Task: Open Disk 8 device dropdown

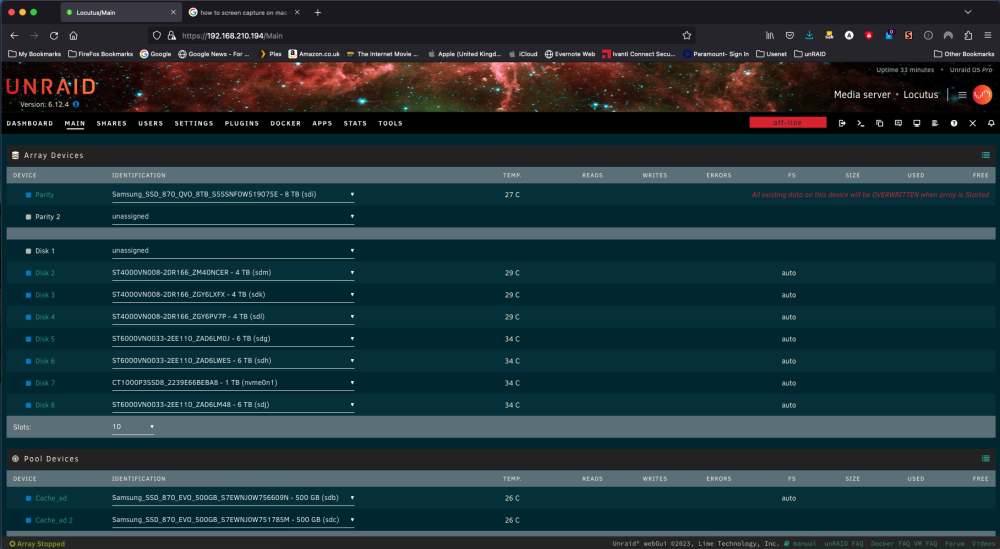Action: 233,405
